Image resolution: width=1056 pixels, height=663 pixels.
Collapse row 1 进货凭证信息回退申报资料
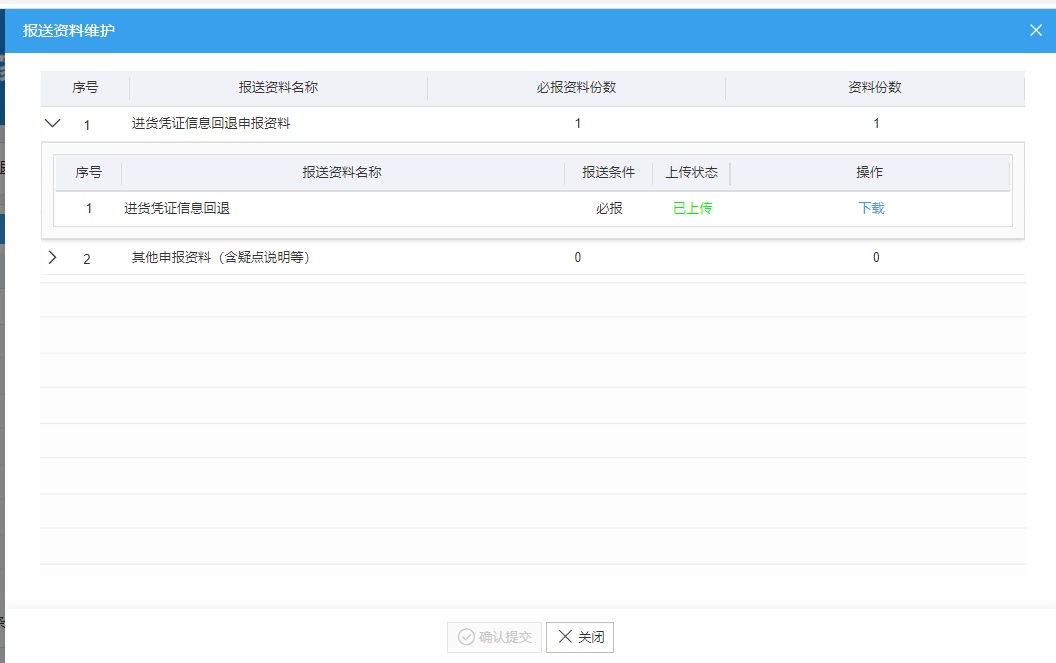[53, 123]
